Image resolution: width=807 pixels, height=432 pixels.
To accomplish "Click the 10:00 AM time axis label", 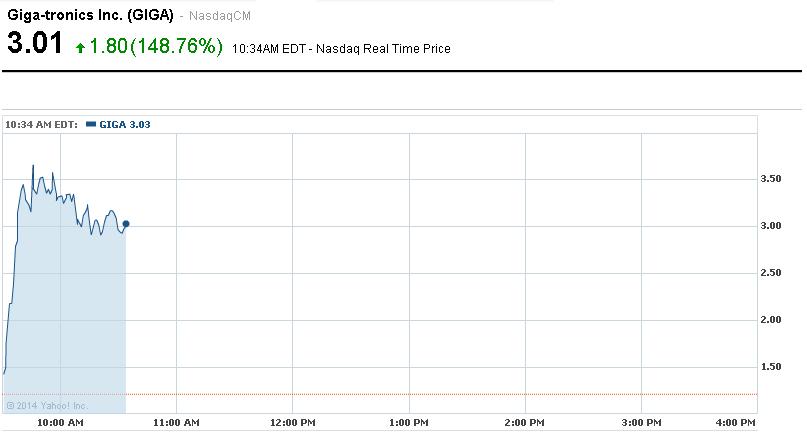I will coord(60,423).
